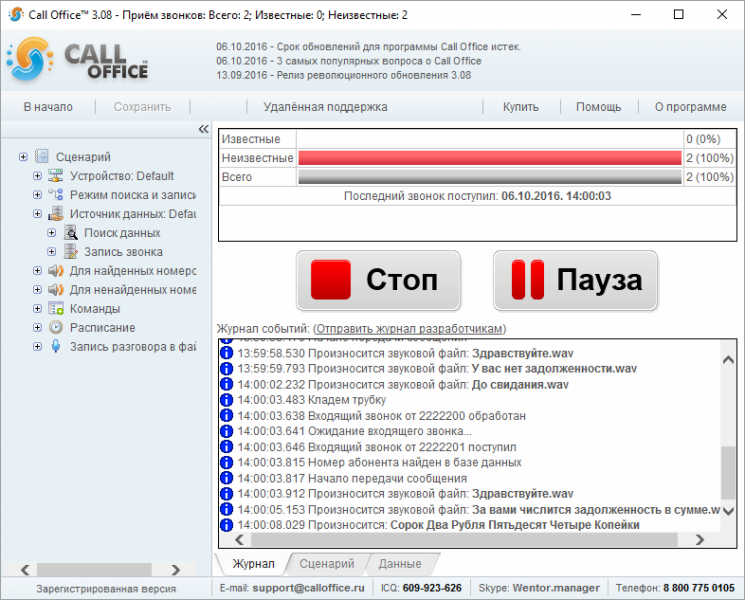Expand the Для ненайденных номеров node
The image size is (745, 600).
click(x=38, y=290)
